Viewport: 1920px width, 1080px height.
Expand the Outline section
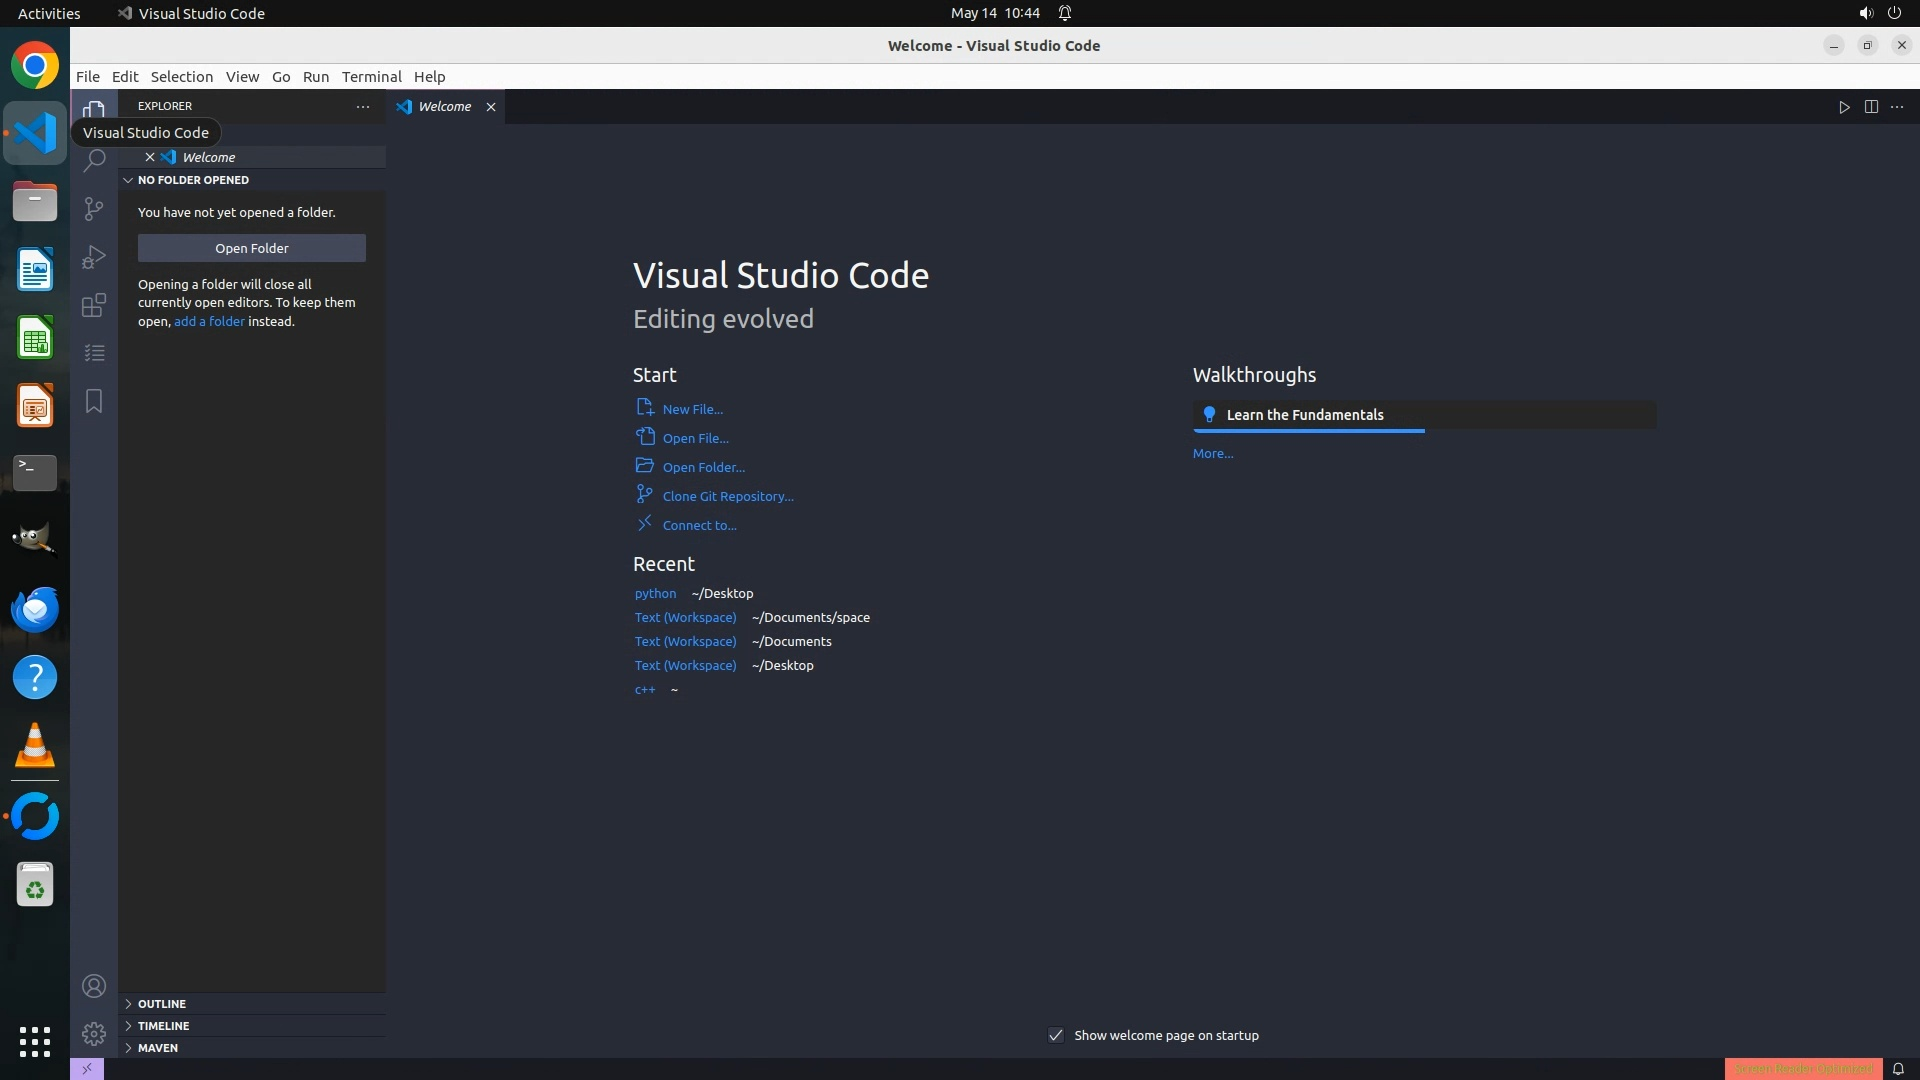tap(162, 1003)
